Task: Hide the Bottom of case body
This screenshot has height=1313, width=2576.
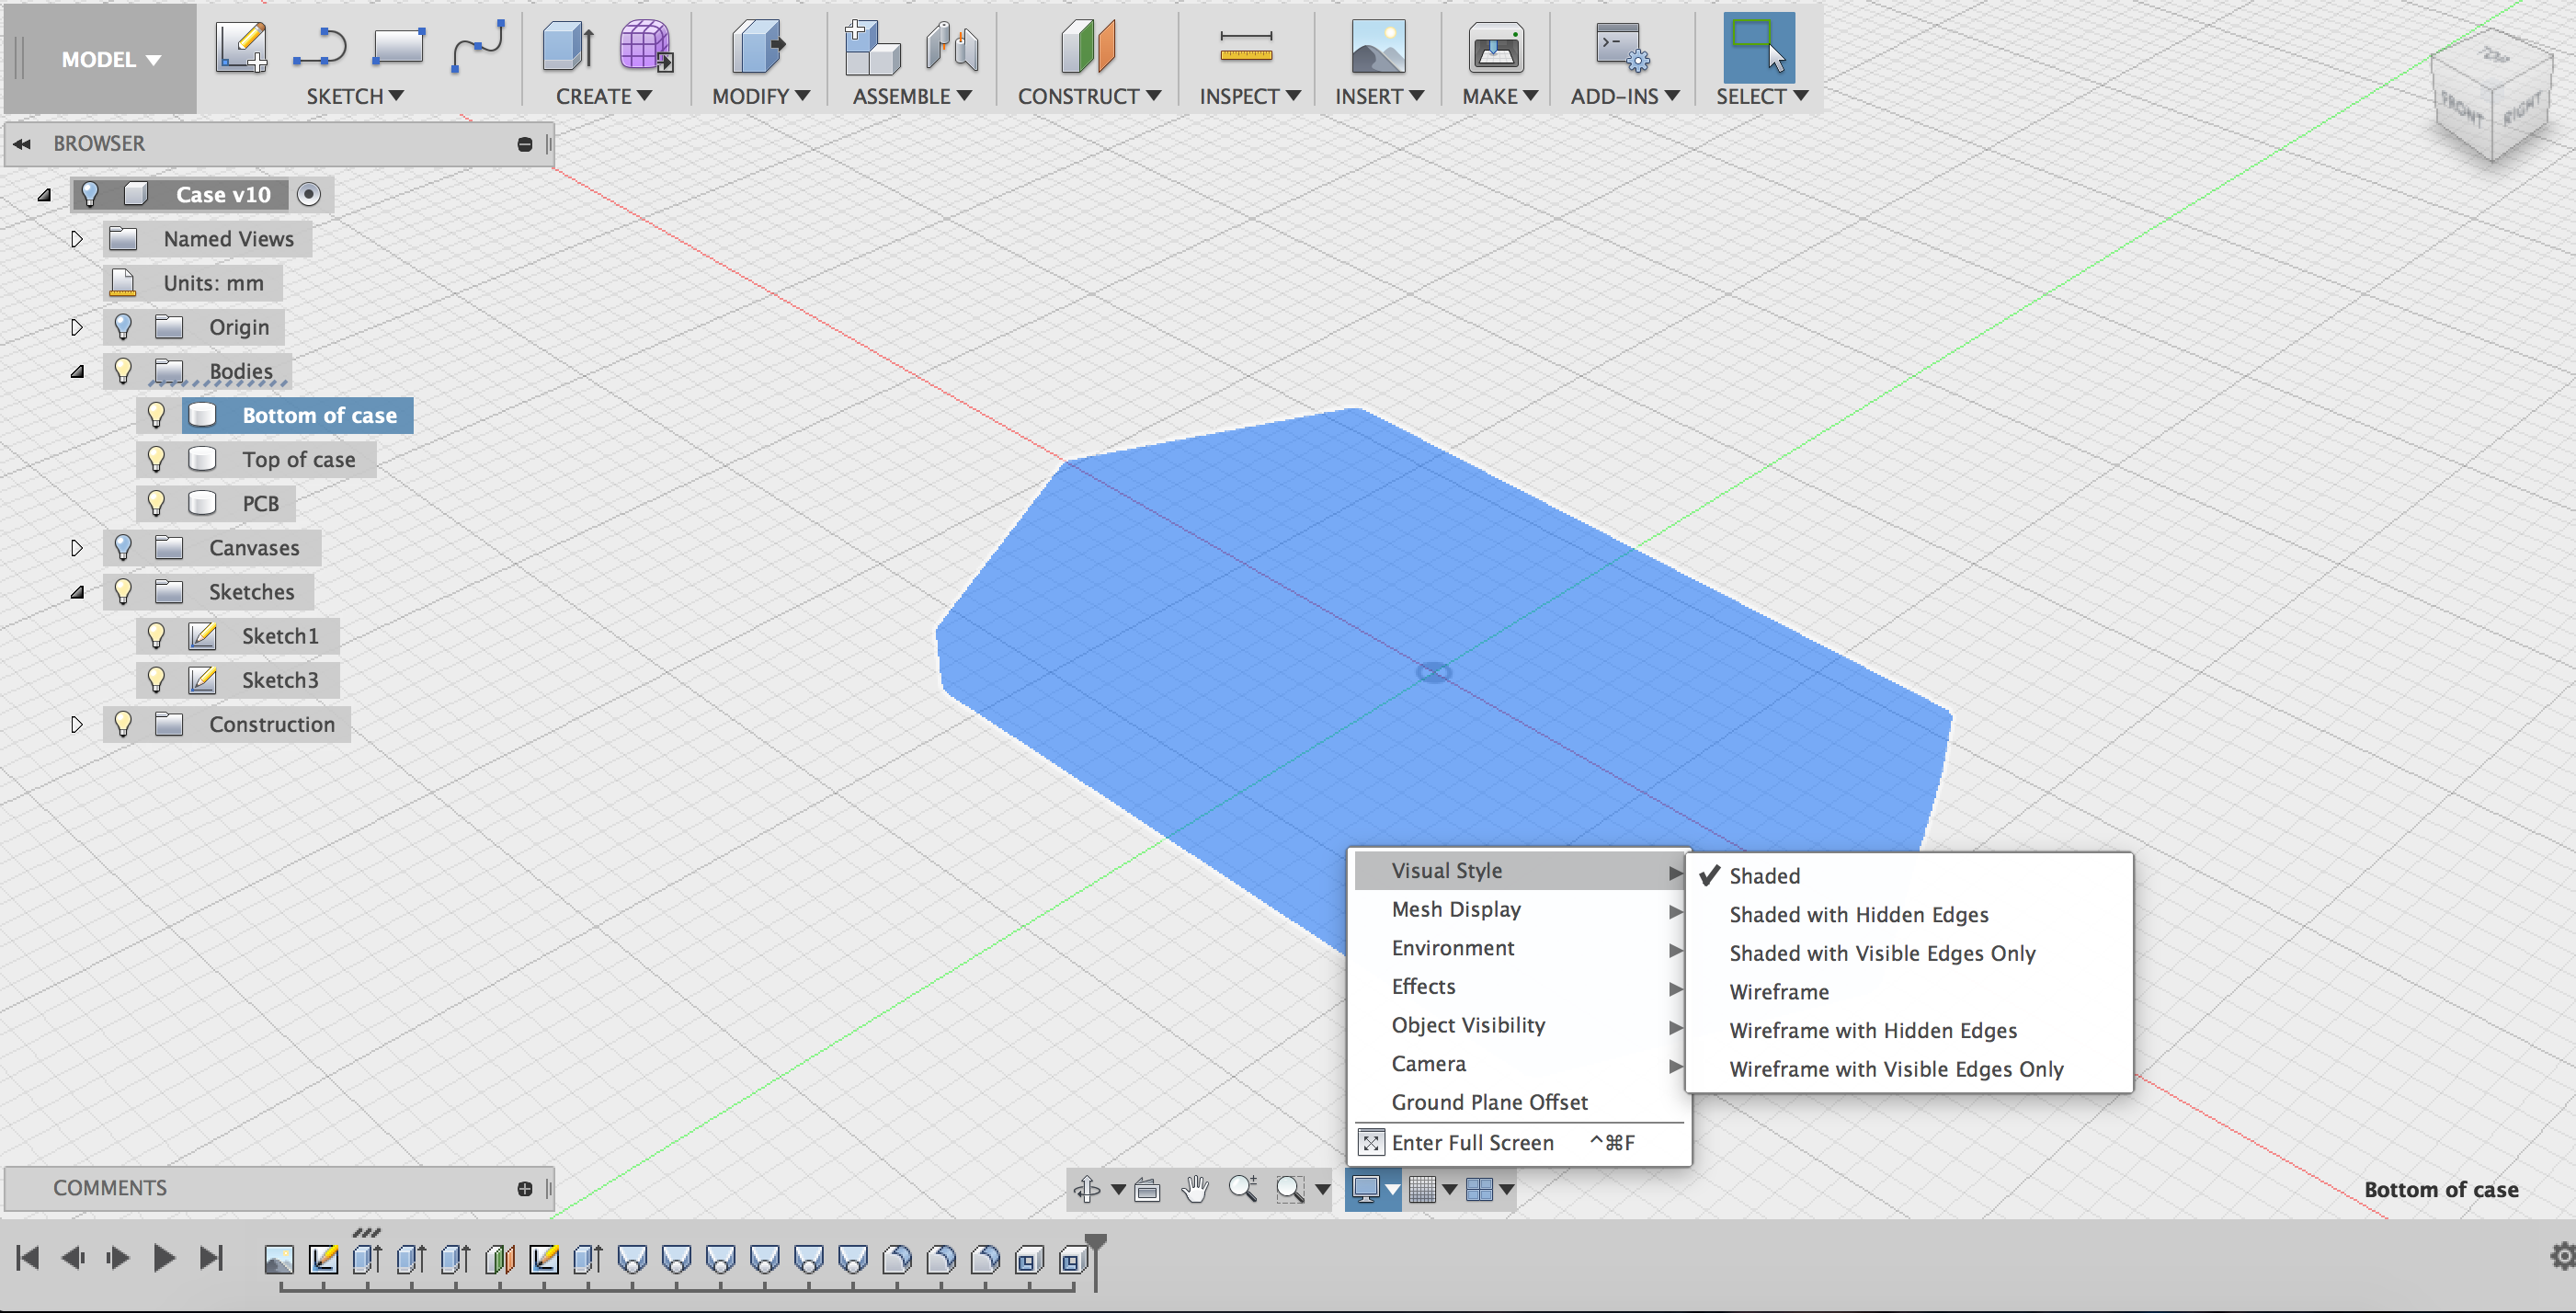Action: (x=156, y=415)
